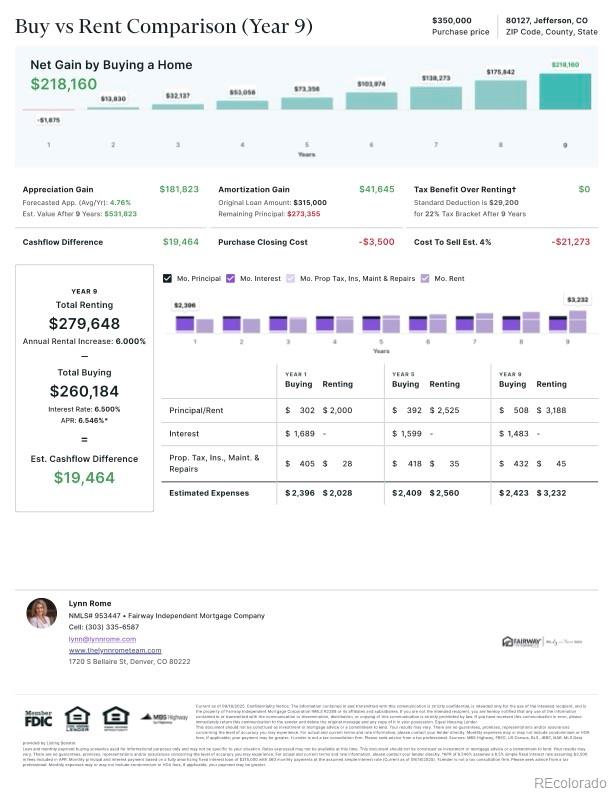Click the Est. Cashflow Difference $19,464 value
Image resolution: width=612 pixels, height=792 pixels.
coord(85,478)
